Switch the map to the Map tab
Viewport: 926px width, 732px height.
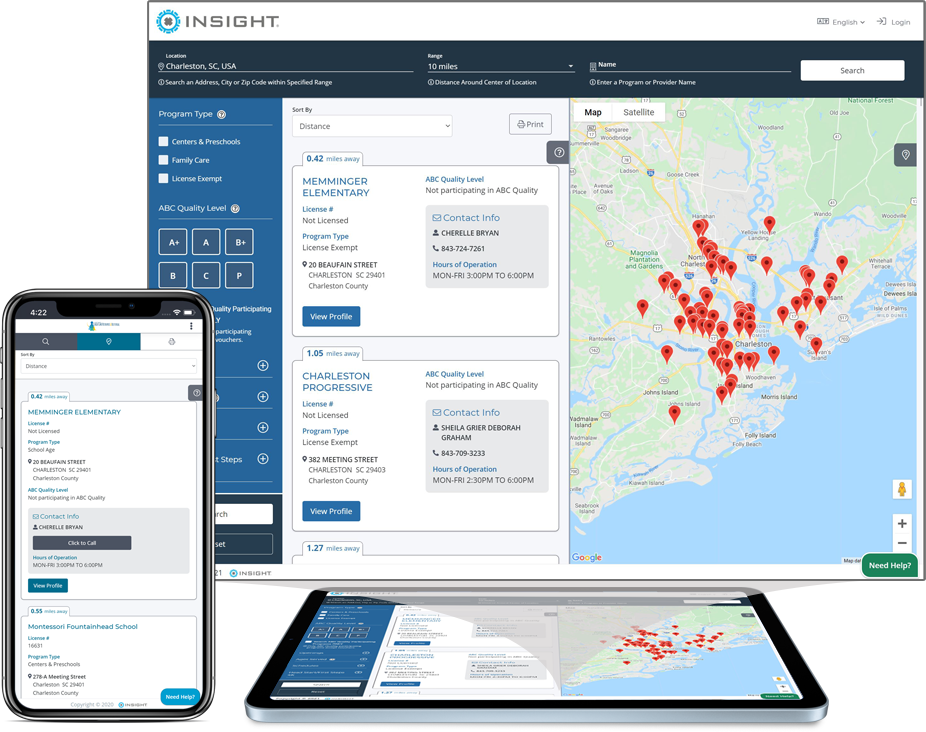(593, 112)
